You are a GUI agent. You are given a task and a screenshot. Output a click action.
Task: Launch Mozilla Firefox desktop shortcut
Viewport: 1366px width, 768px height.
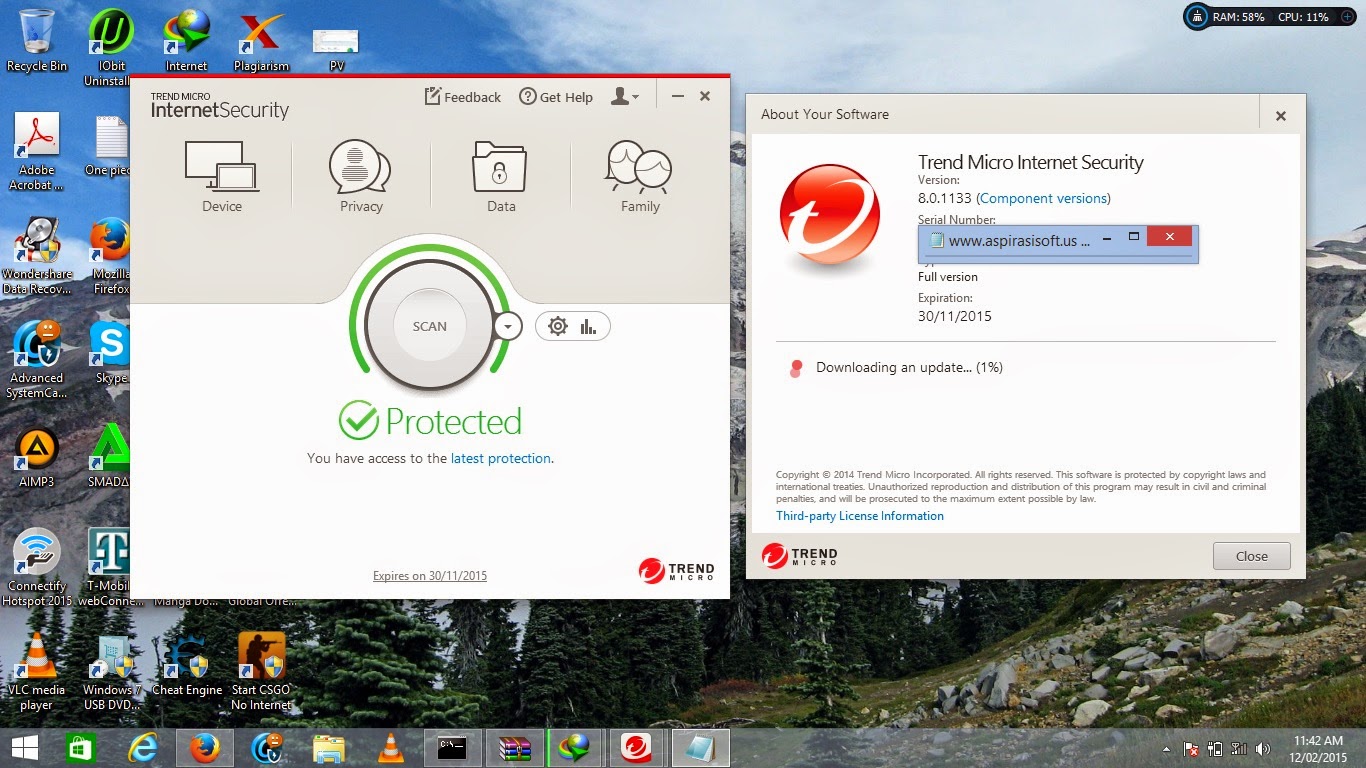coord(110,256)
